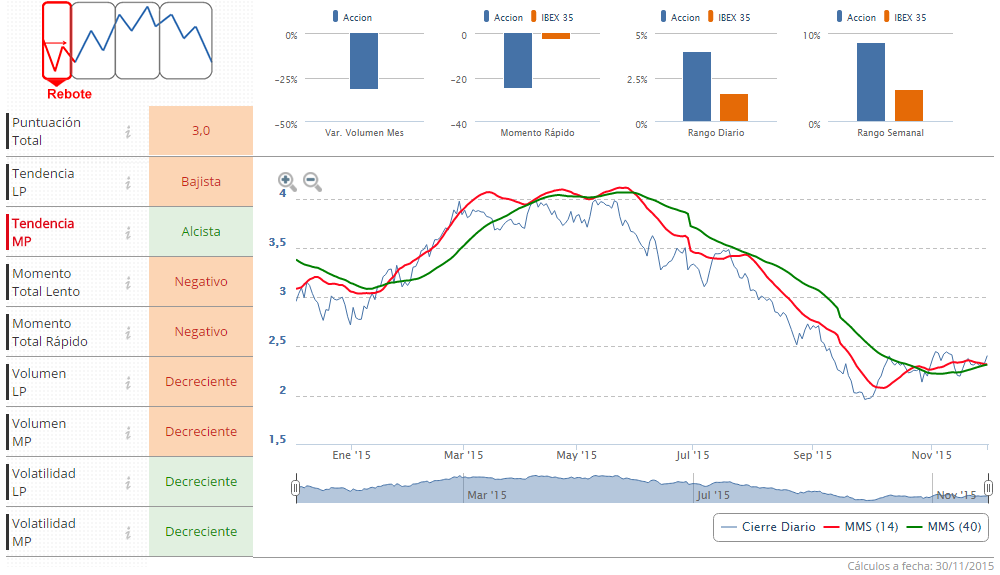Viewport: 1000px width, 575px height.
Task: Click the Bajista value cell
Action: click(201, 182)
